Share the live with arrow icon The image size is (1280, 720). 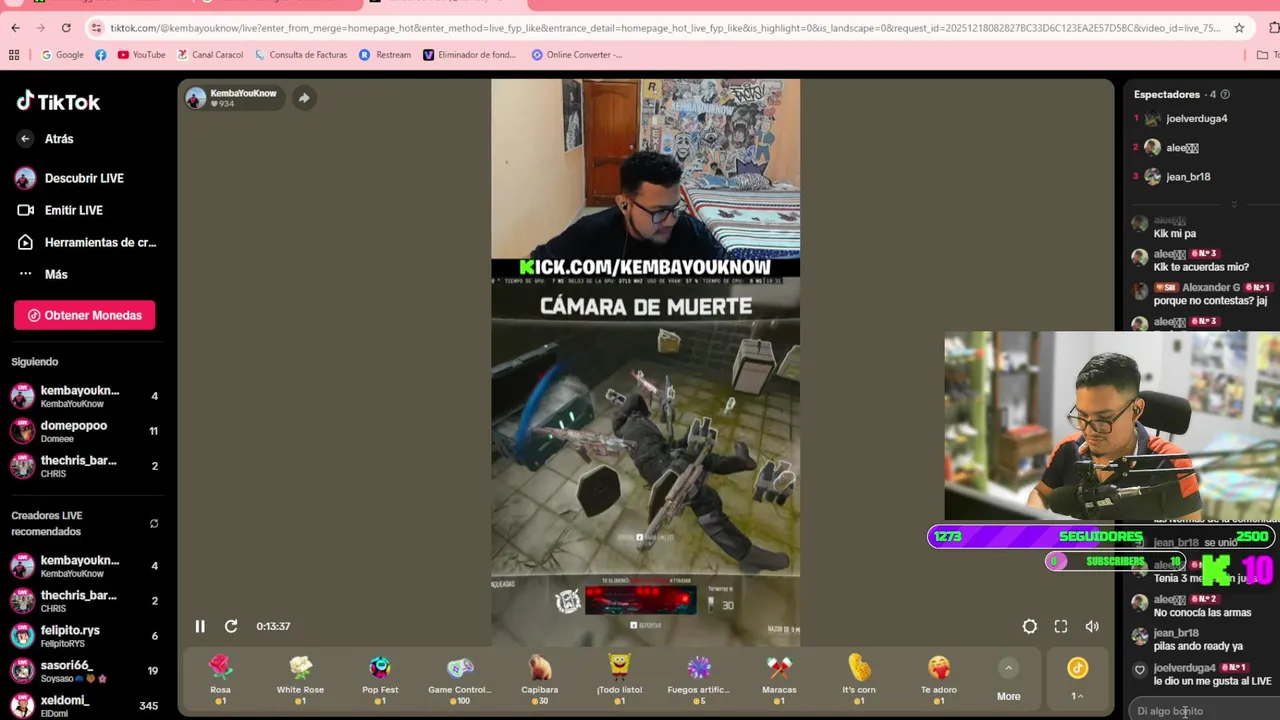pyautogui.click(x=304, y=98)
